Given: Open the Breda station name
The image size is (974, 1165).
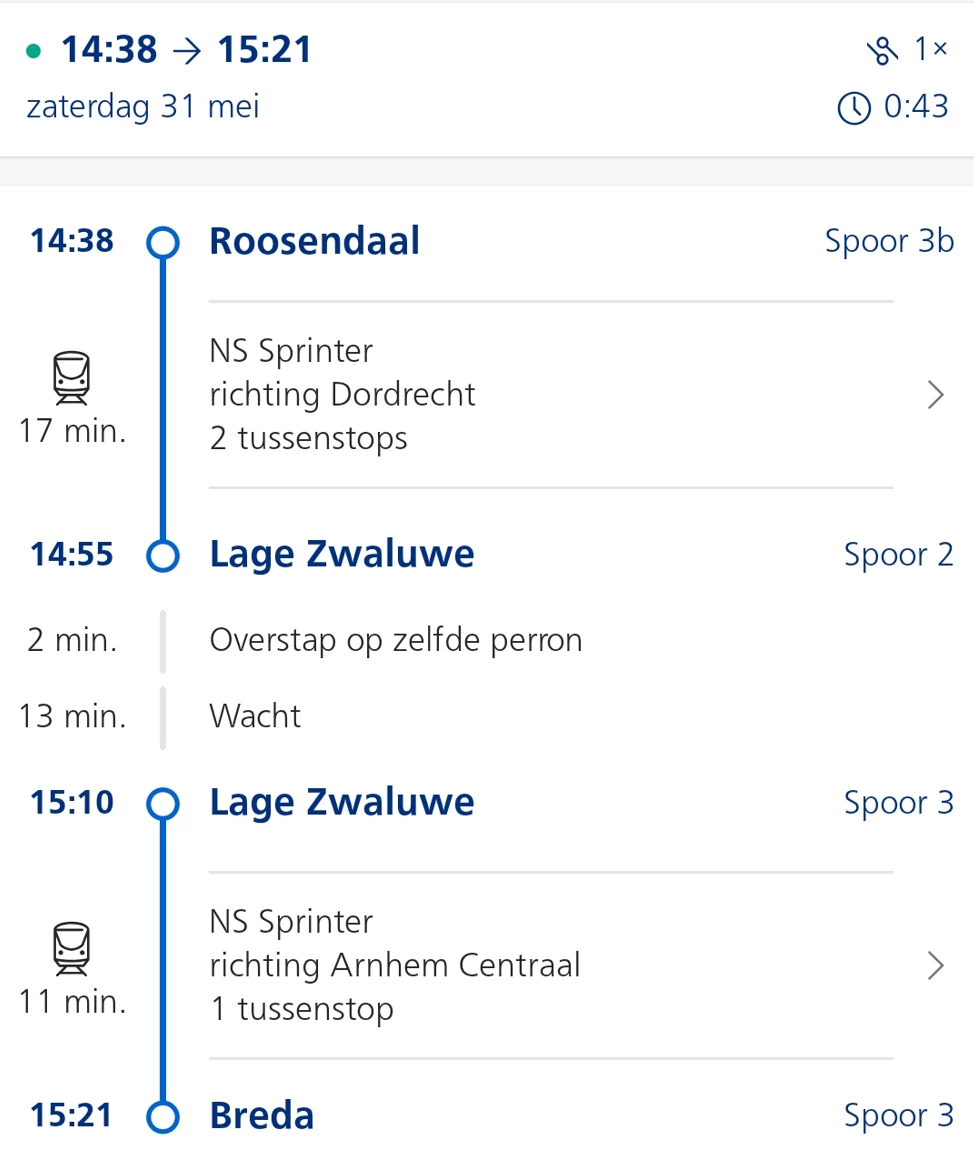Looking at the screenshot, I should pyautogui.click(x=261, y=1116).
